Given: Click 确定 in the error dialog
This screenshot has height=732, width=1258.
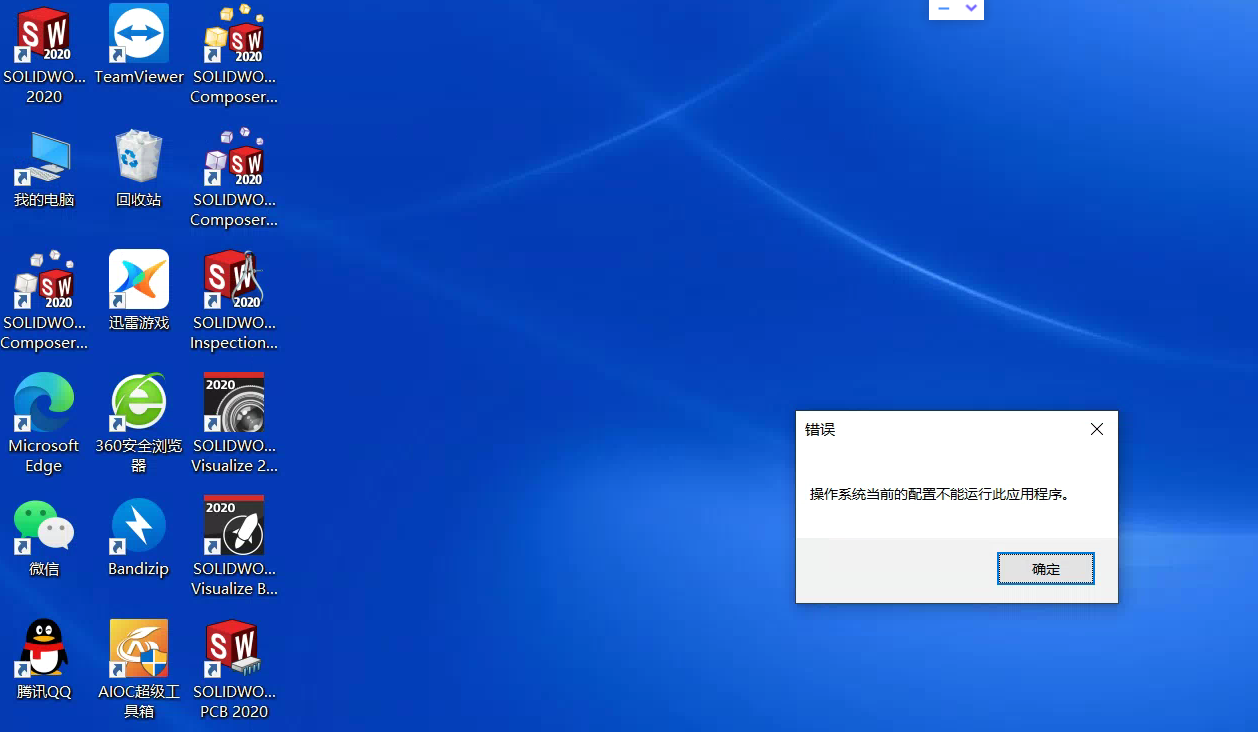Looking at the screenshot, I should pos(1046,569).
